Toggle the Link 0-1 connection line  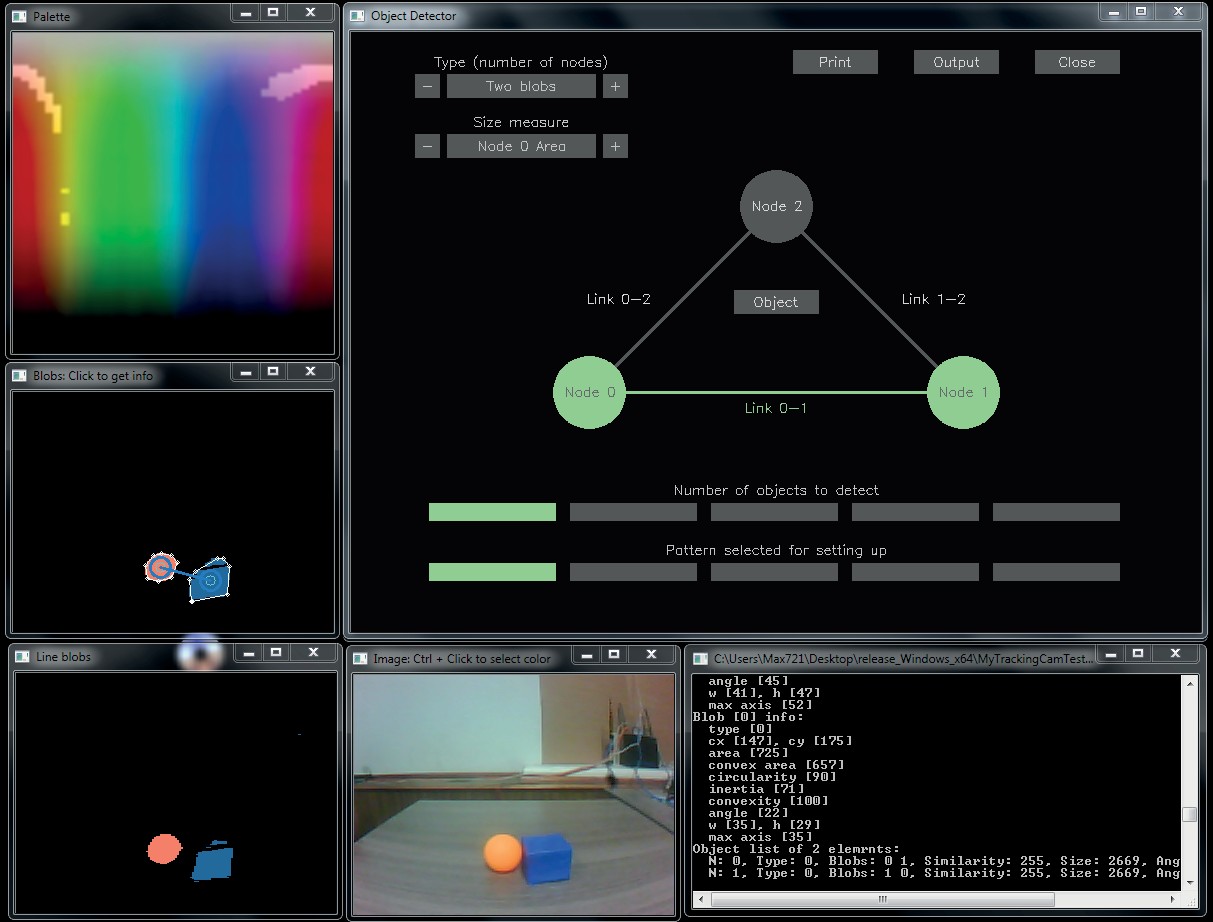(x=700, y=393)
